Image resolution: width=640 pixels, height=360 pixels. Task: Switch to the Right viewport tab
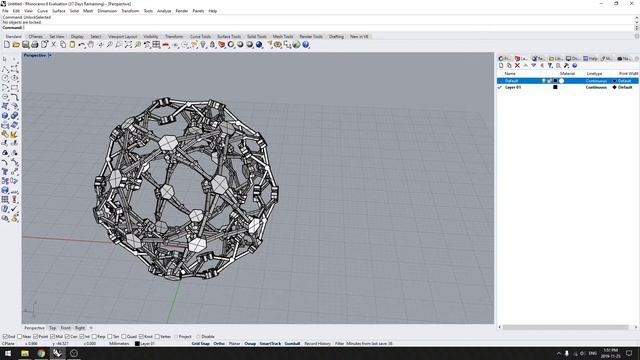80,328
